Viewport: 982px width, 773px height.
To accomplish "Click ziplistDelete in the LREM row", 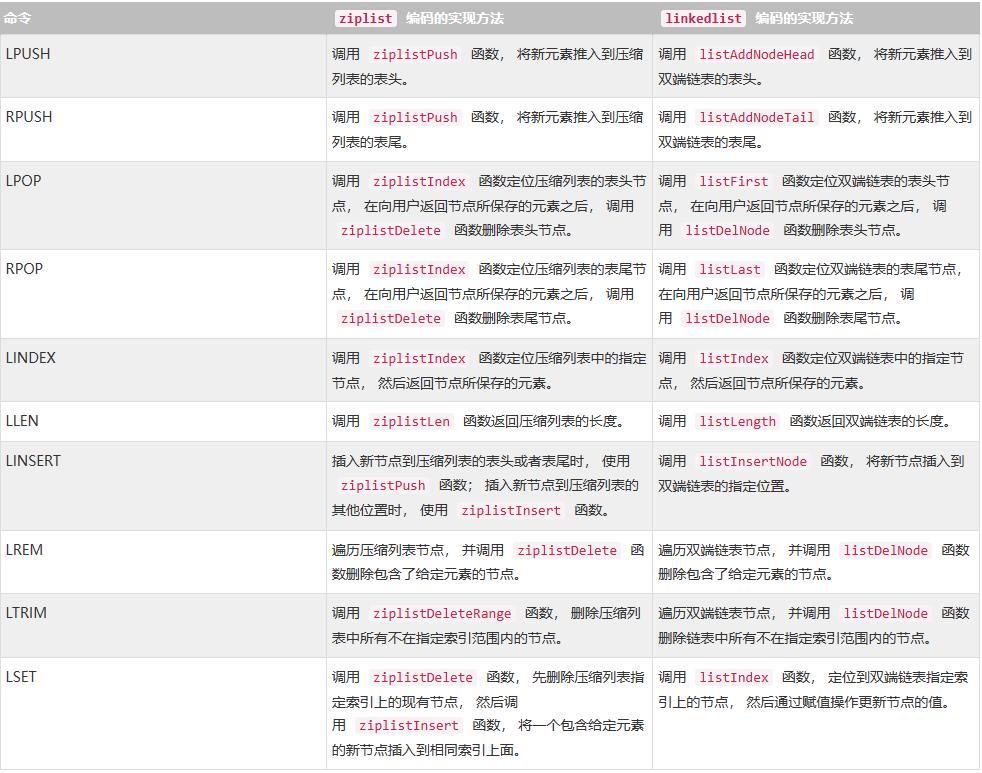I will pos(567,551).
